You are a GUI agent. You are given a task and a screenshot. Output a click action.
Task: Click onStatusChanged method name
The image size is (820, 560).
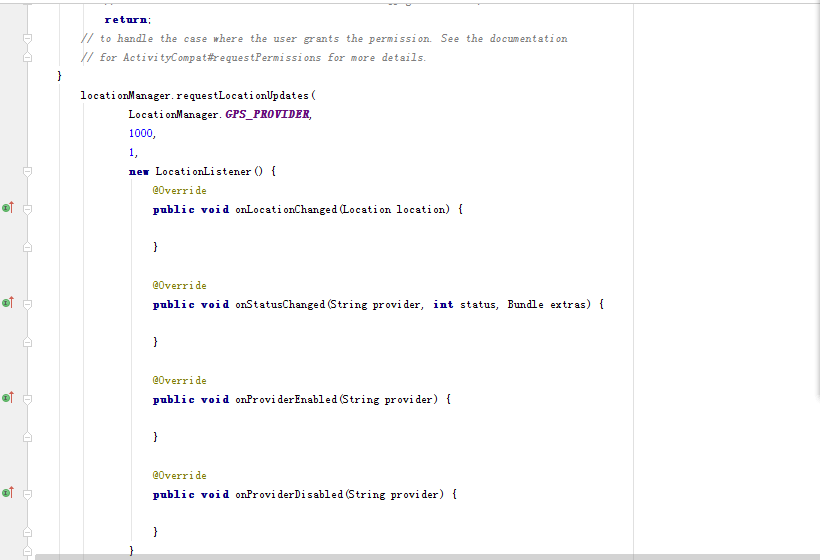(x=280, y=305)
